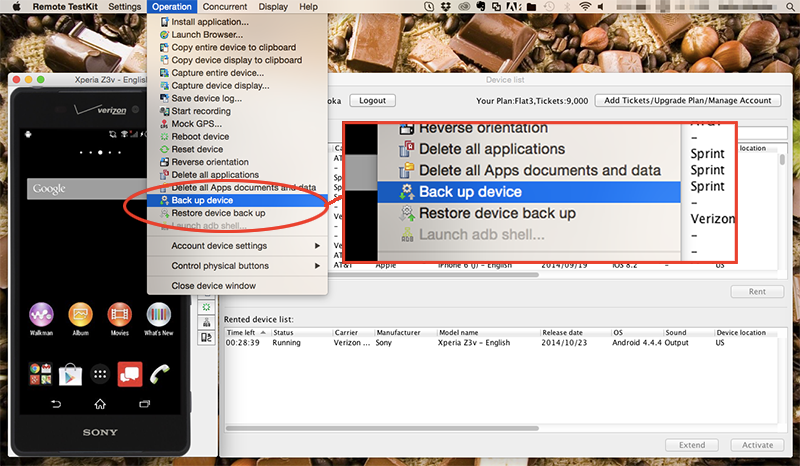The width and height of the screenshot is (800, 466).
Task: Open the red Messaging app icon
Action: [x=130, y=374]
